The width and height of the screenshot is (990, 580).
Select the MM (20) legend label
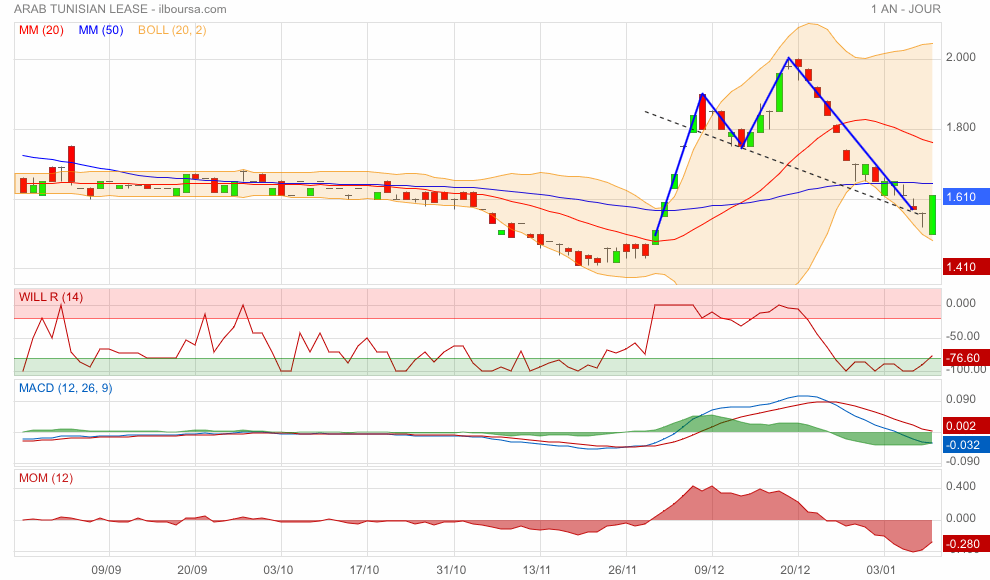coord(41,30)
